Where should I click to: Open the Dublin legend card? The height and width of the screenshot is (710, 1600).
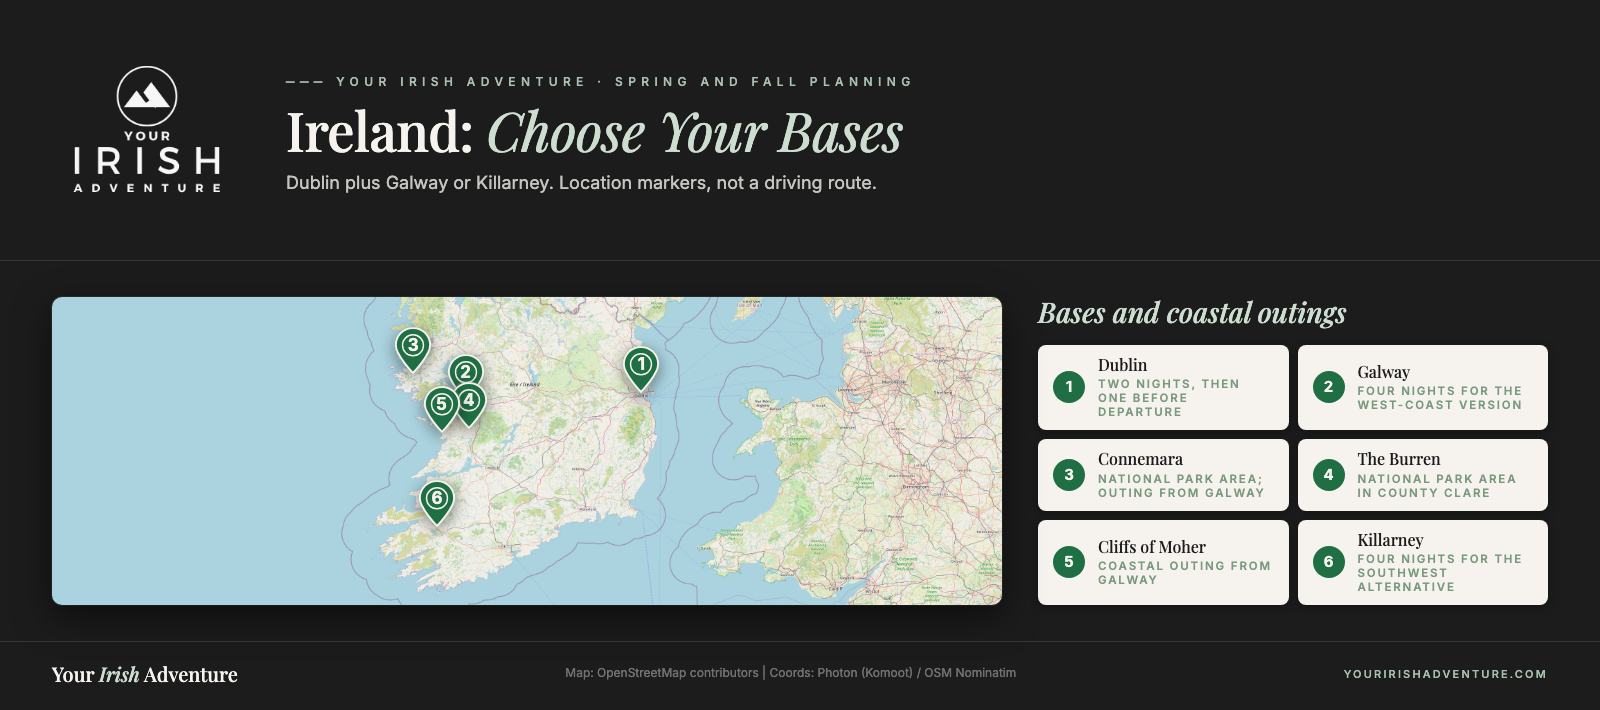(1163, 387)
